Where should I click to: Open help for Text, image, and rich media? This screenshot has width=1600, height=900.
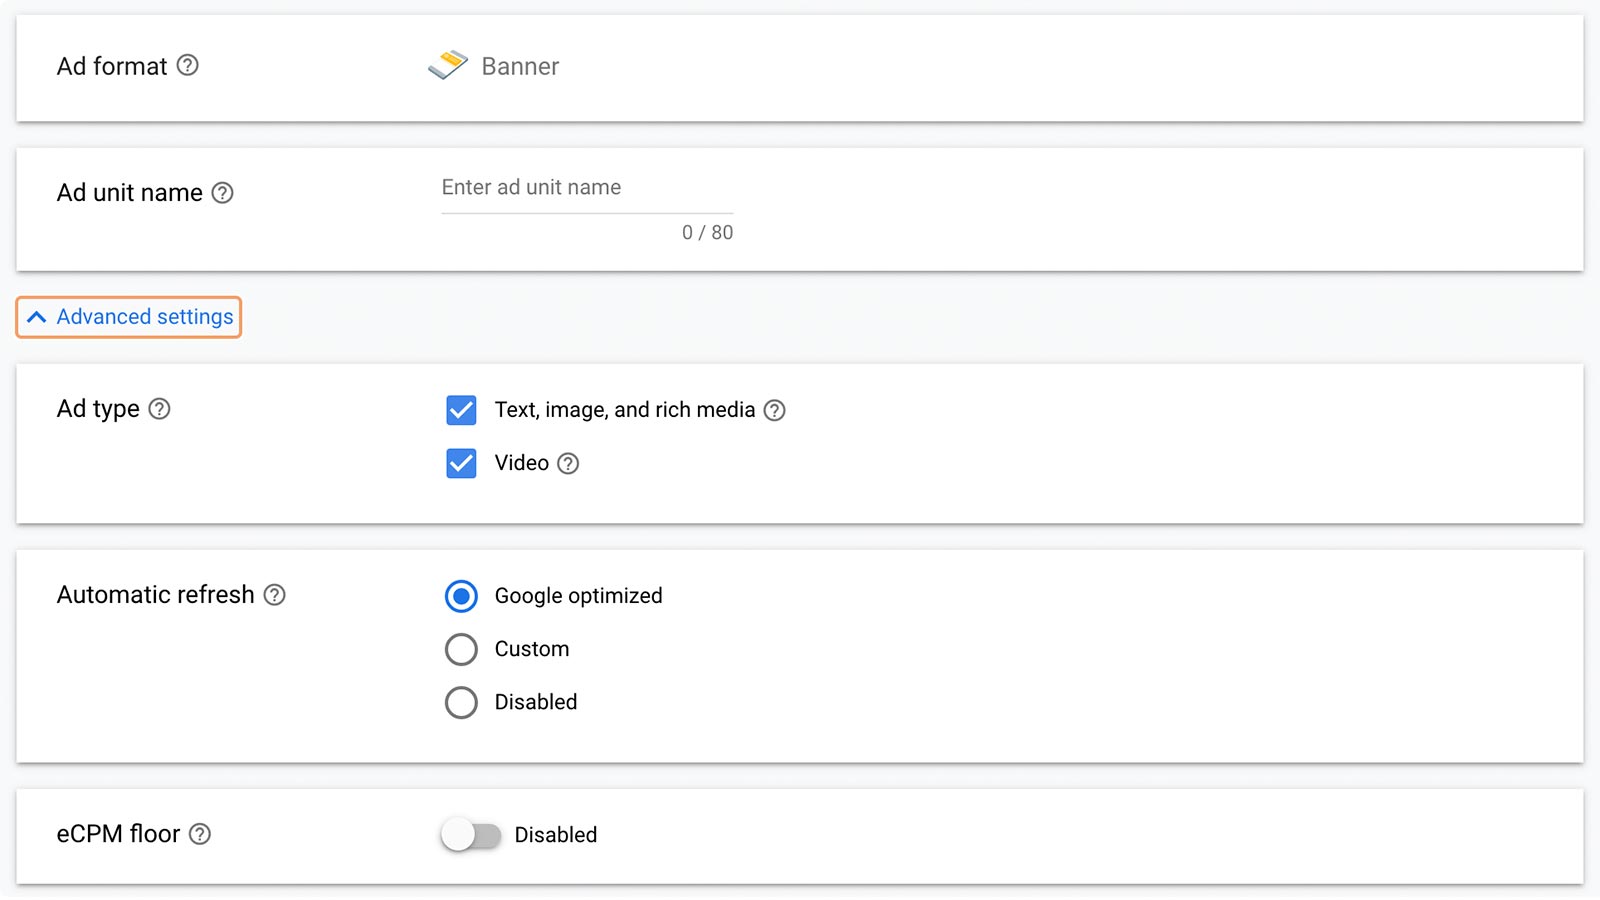coord(774,410)
